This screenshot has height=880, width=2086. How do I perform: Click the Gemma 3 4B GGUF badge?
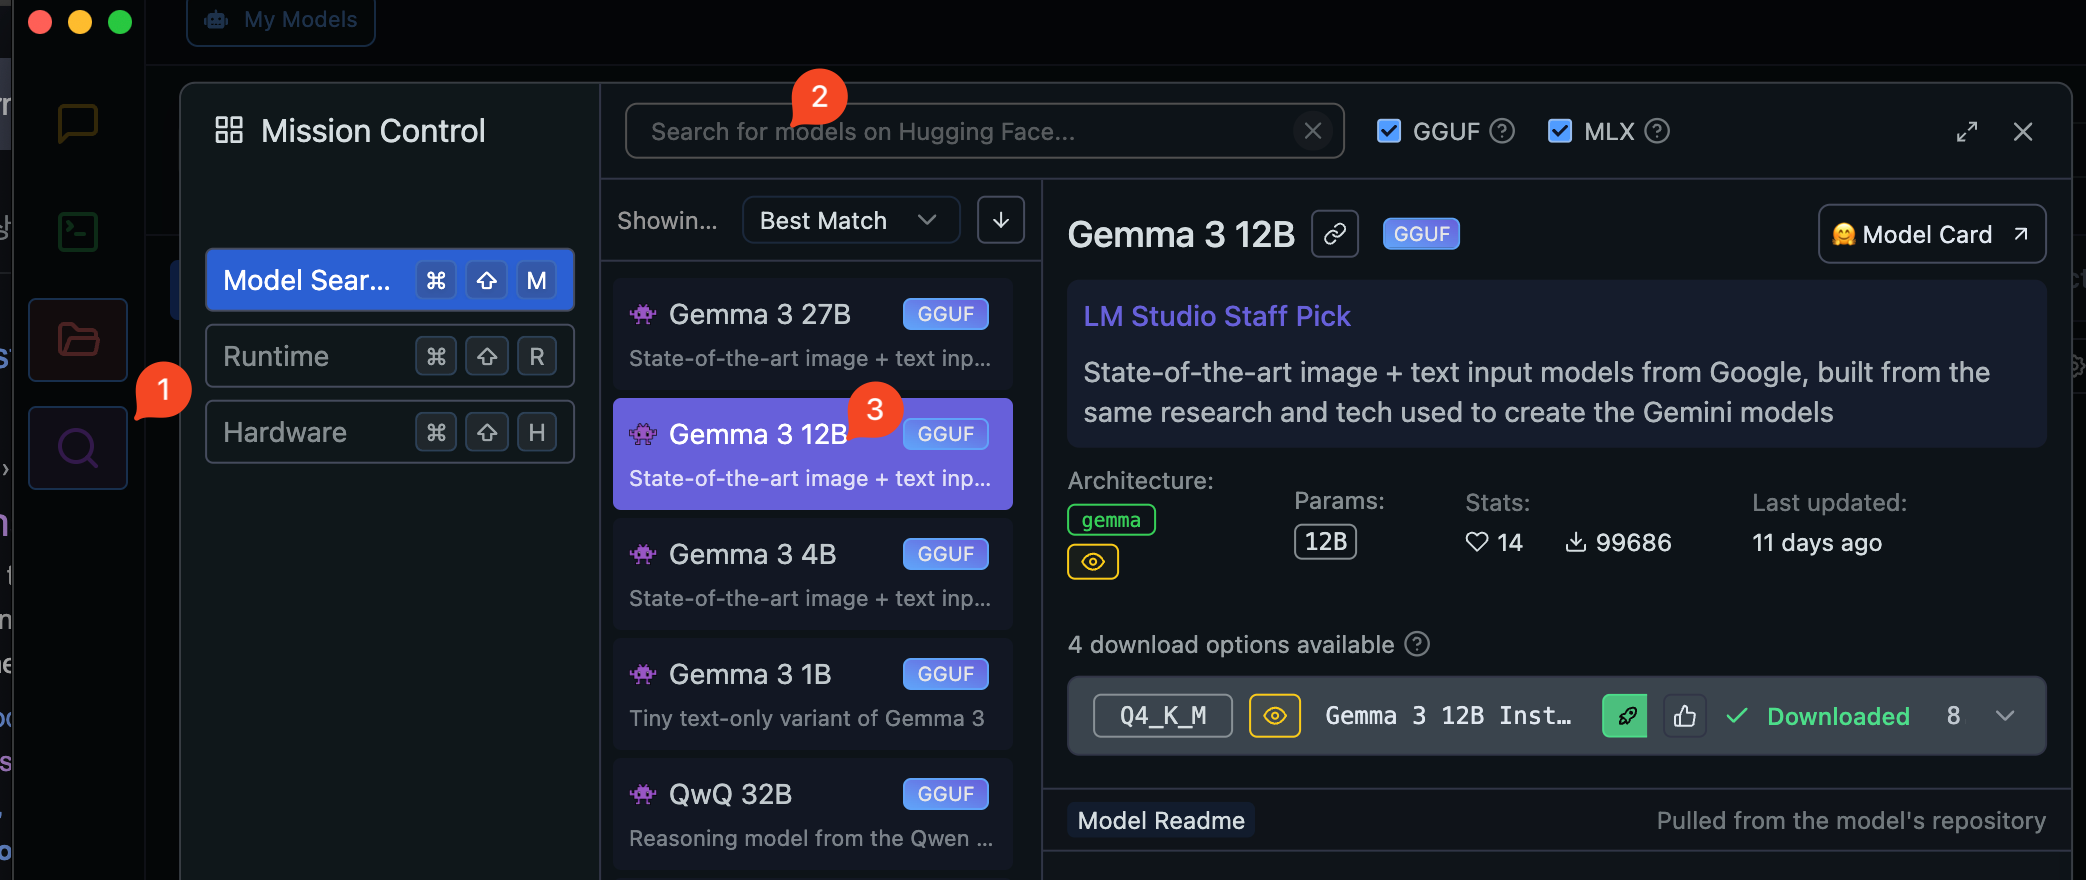pyautogui.click(x=946, y=554)
